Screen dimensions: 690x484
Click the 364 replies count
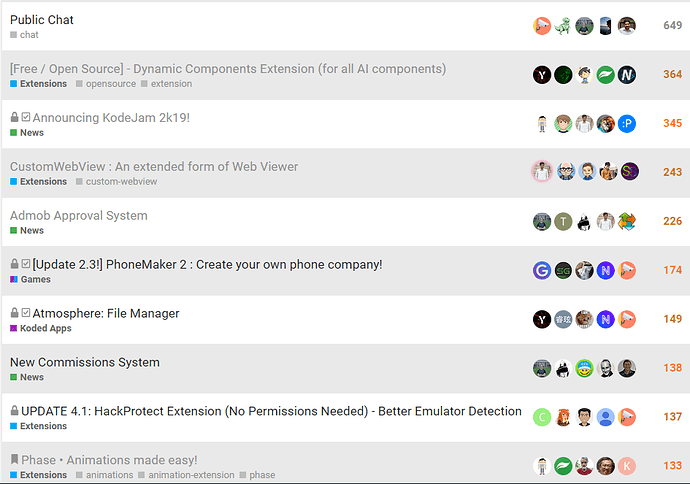[672, 74]
